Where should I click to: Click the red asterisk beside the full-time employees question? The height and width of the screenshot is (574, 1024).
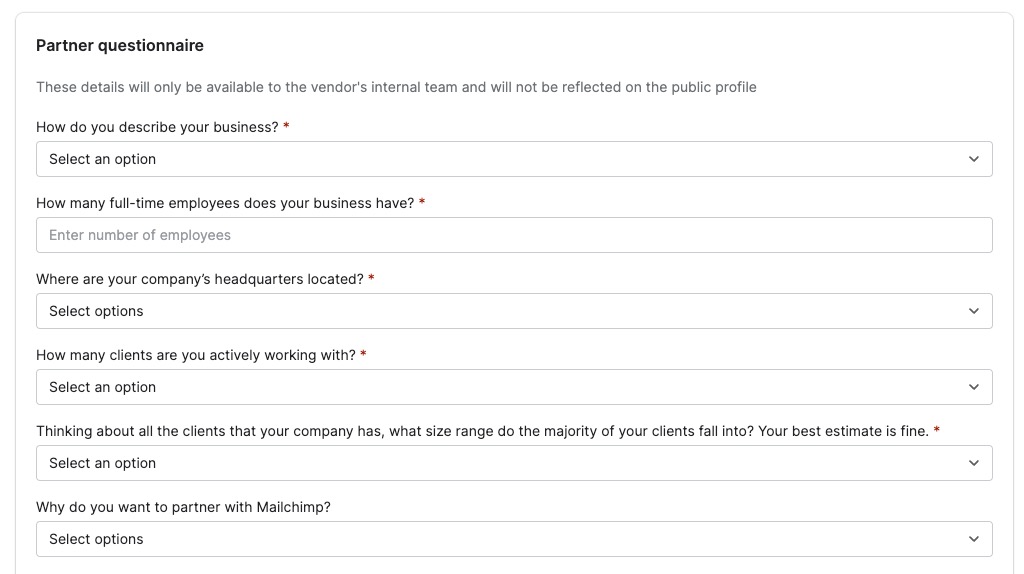click(x=422, y=202)
